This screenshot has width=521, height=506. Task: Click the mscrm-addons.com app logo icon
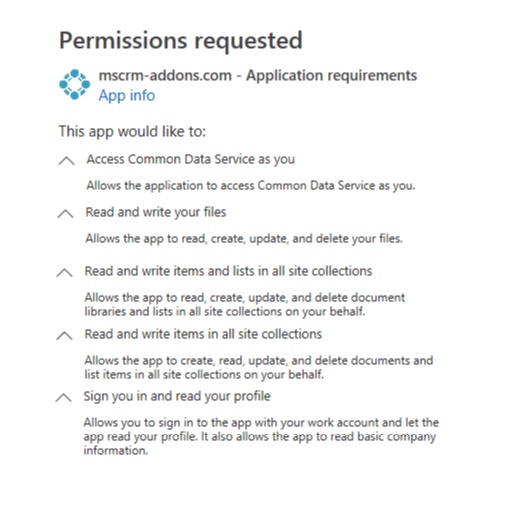click(75, 84)
